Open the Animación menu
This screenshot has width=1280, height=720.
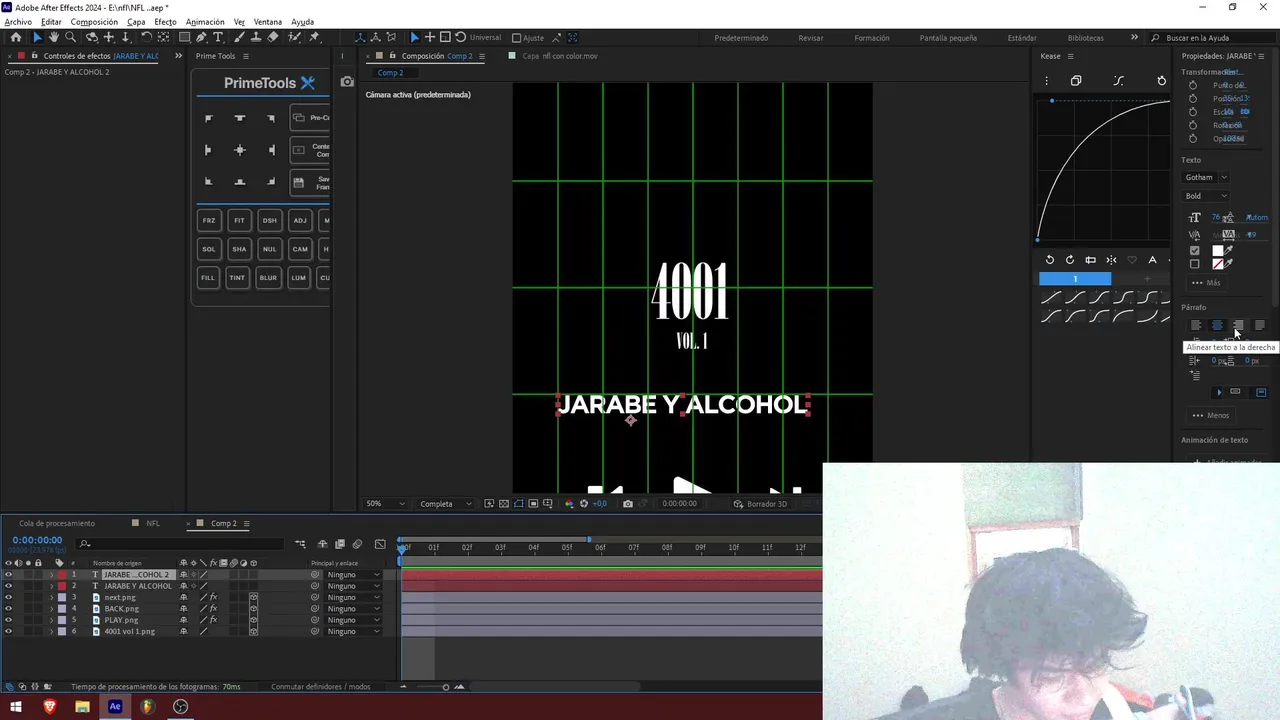205,22
